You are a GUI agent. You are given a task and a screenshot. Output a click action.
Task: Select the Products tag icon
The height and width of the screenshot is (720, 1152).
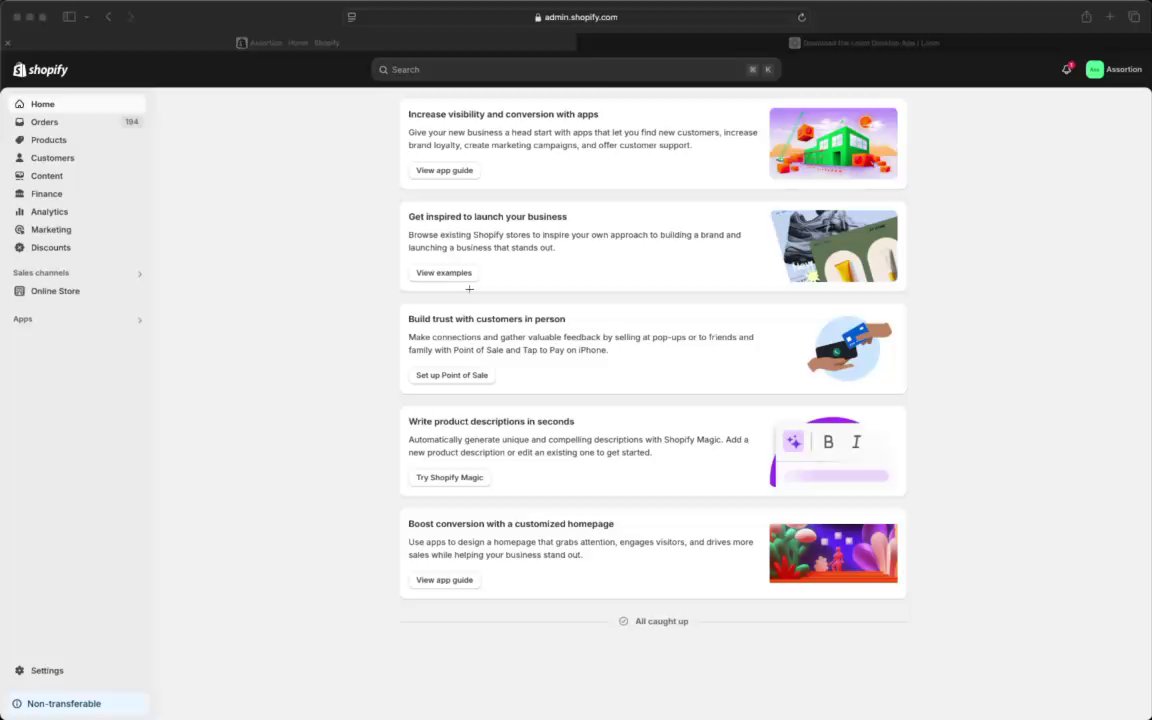20,140
